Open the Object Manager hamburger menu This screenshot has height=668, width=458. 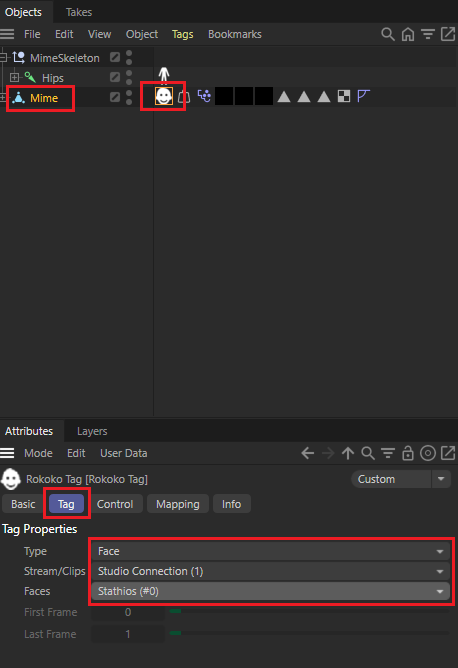tap(7, 34)
